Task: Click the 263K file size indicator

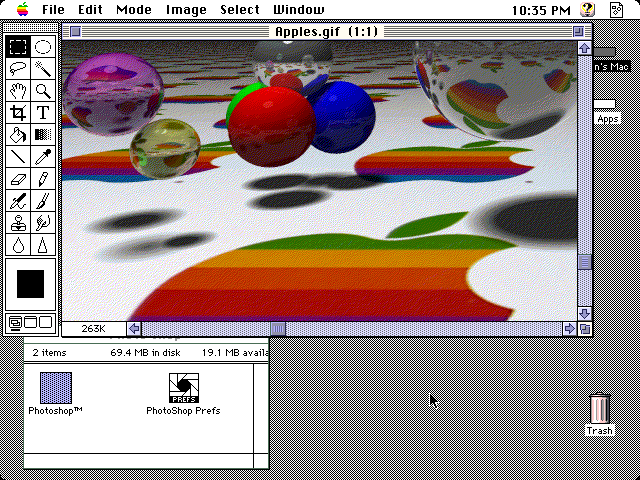Action: pos(93,329)
